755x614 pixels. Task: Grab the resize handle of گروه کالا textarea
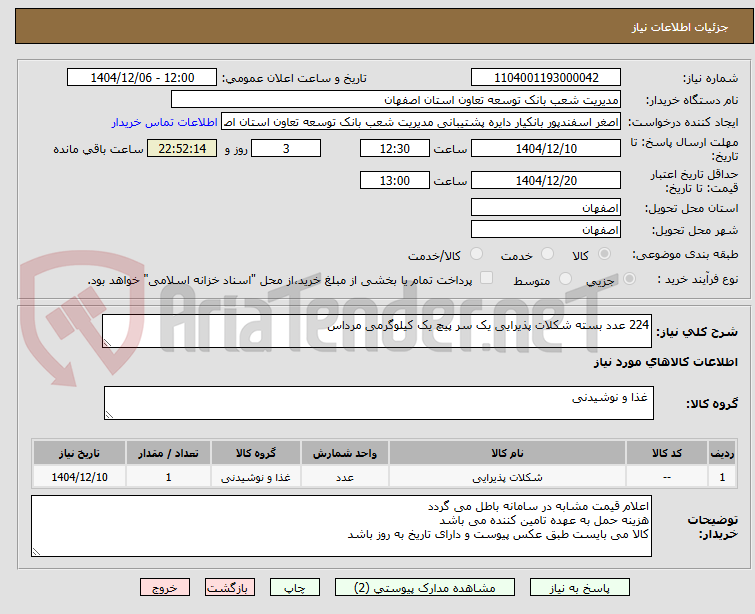pos(109,415)
